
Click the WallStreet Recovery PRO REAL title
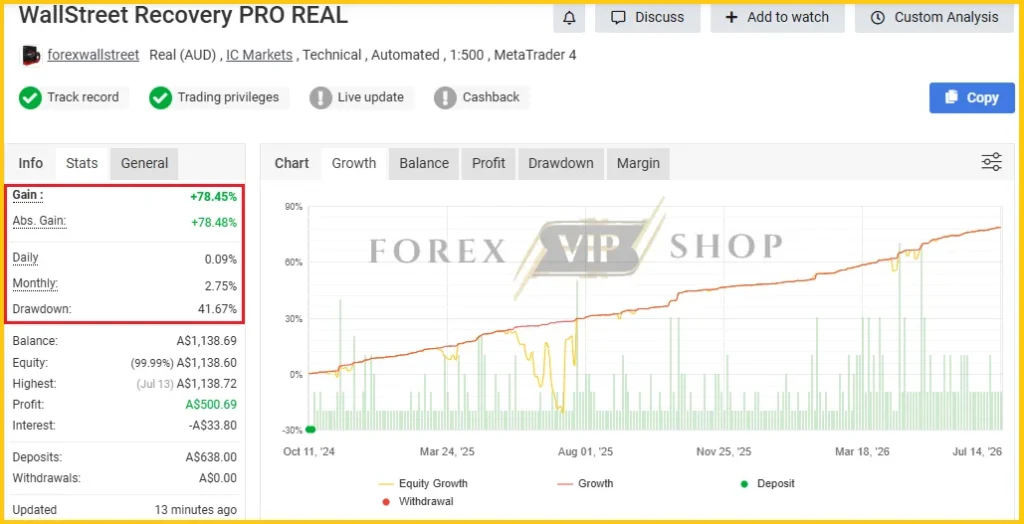click(184, 15)
